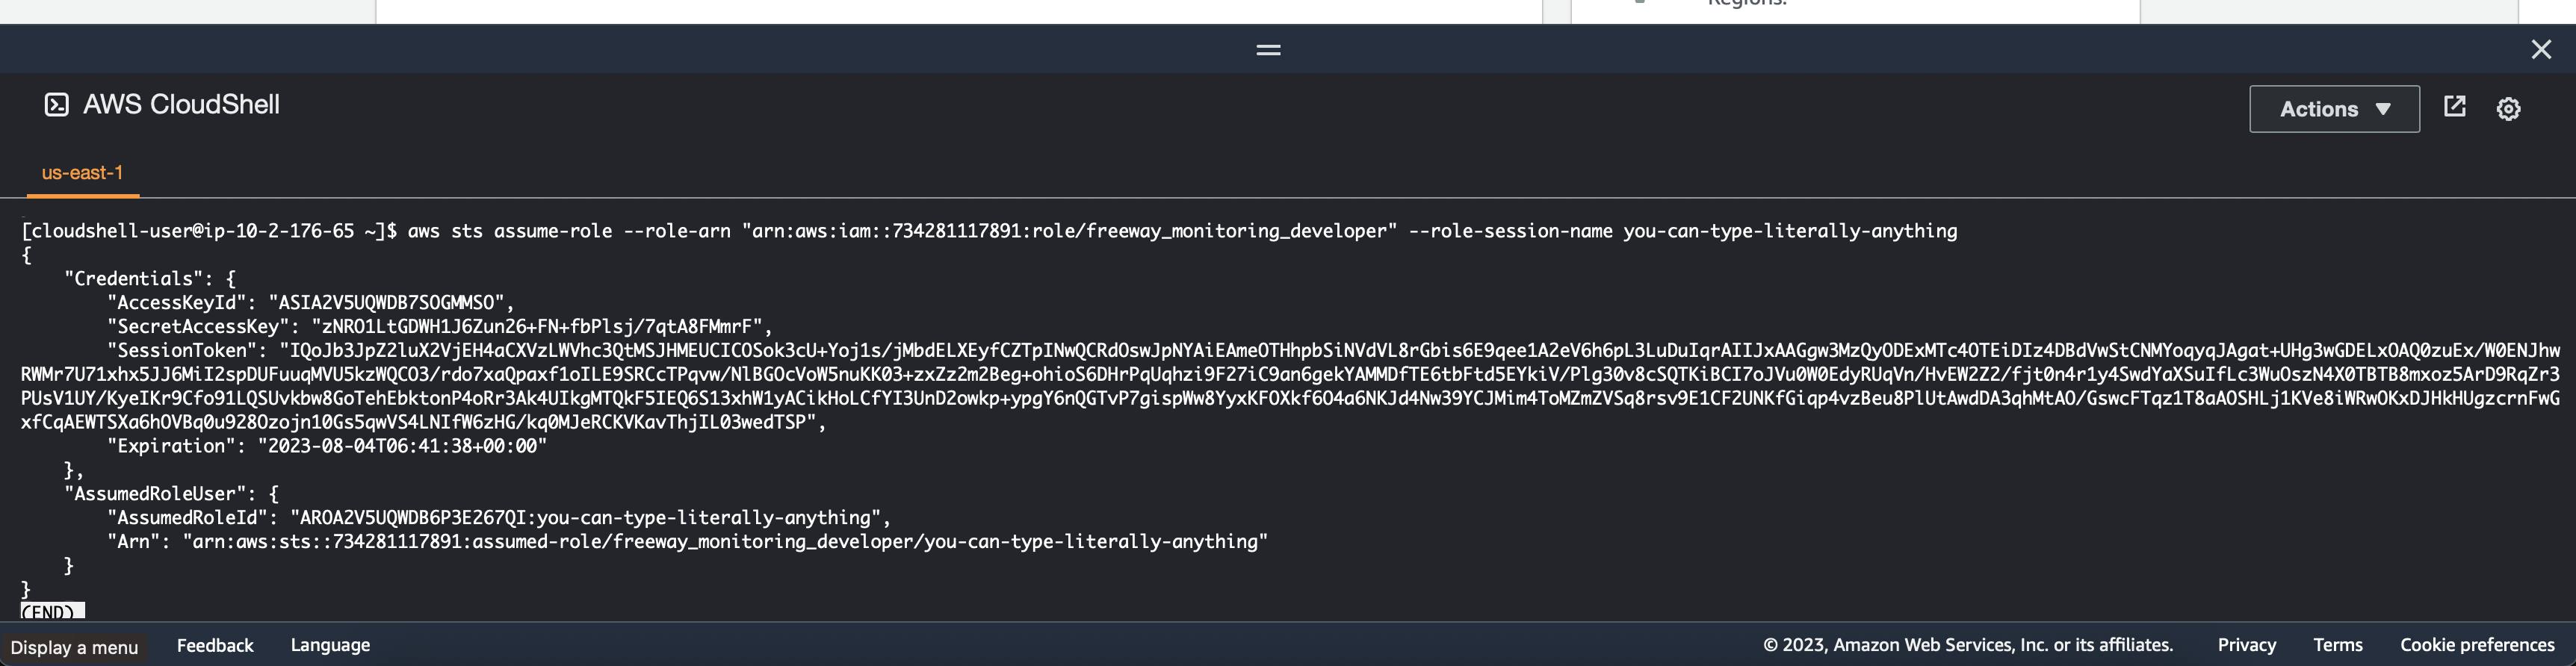2576x666 pixels.
Task: Click the "Credentials": { line
Action: pyautogui.click(x=150, y=278)
